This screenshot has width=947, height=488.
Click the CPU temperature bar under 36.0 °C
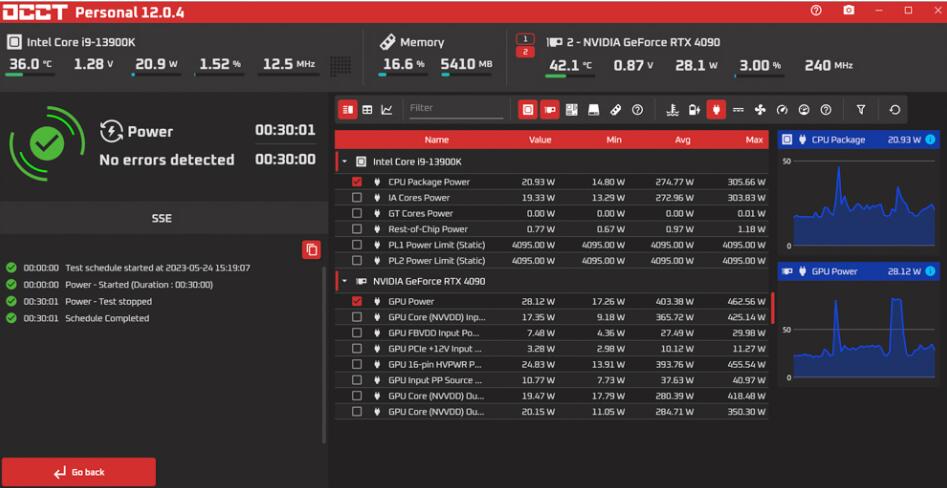click(x=30, y=75)
